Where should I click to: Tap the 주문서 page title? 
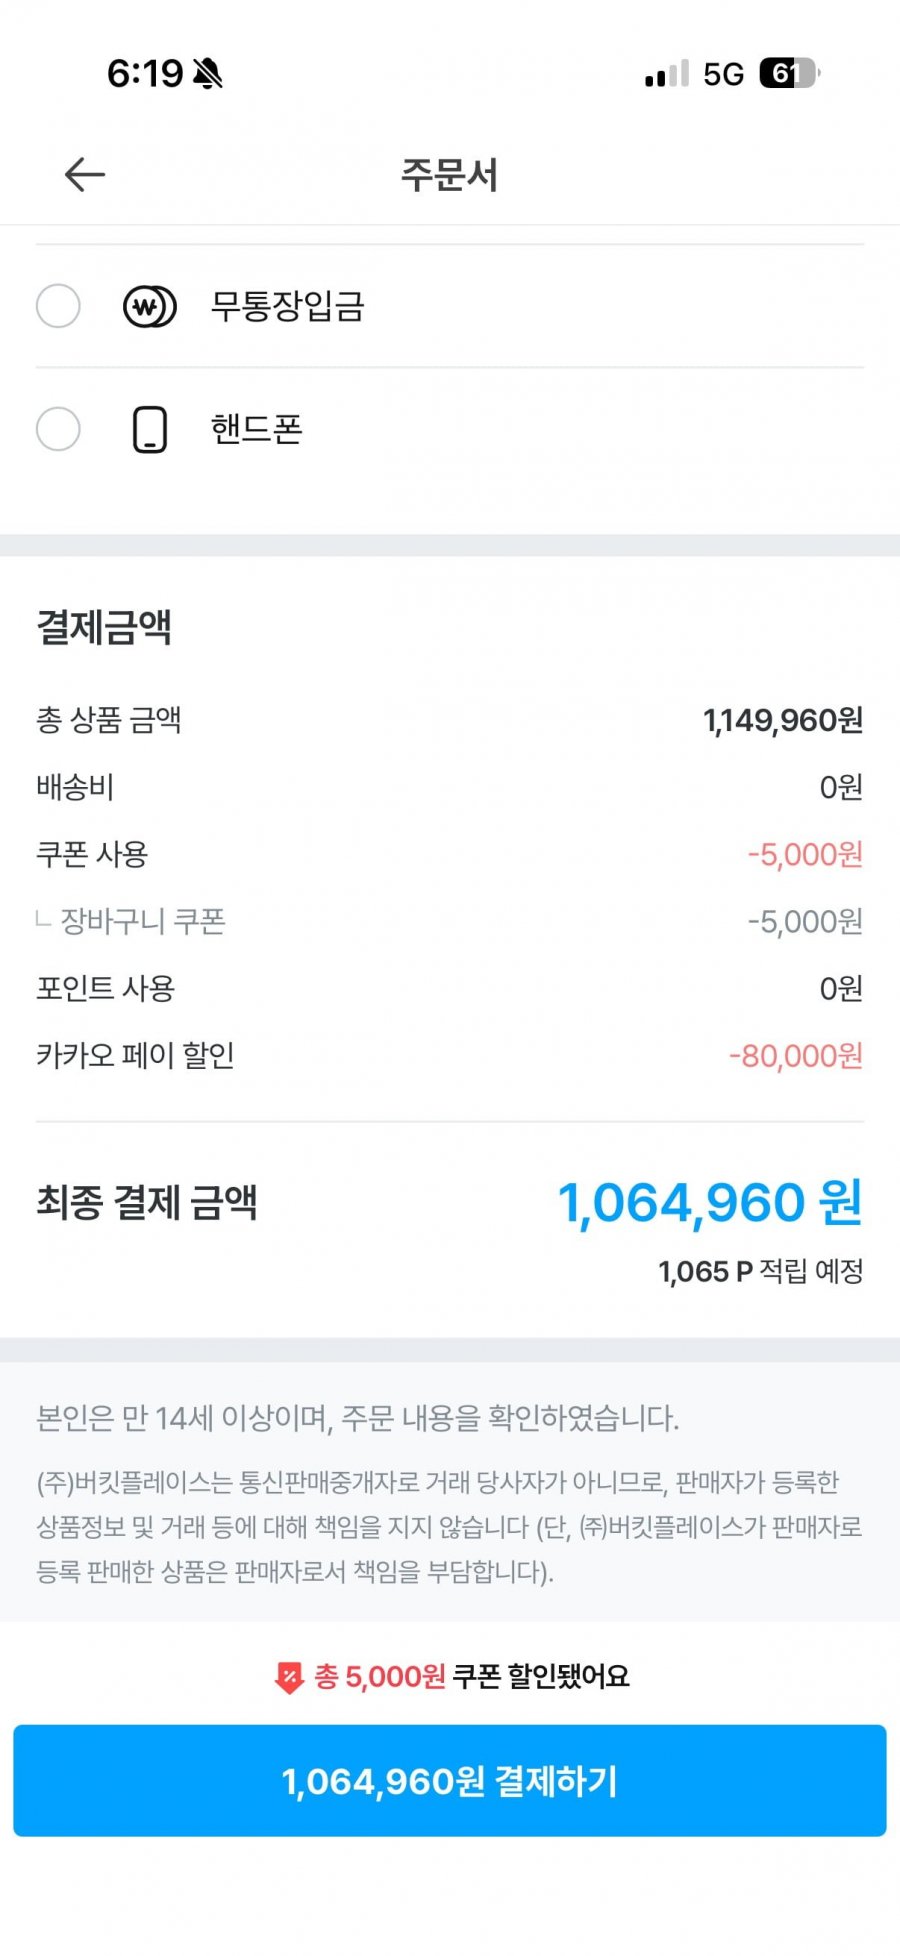pos(449,175)
